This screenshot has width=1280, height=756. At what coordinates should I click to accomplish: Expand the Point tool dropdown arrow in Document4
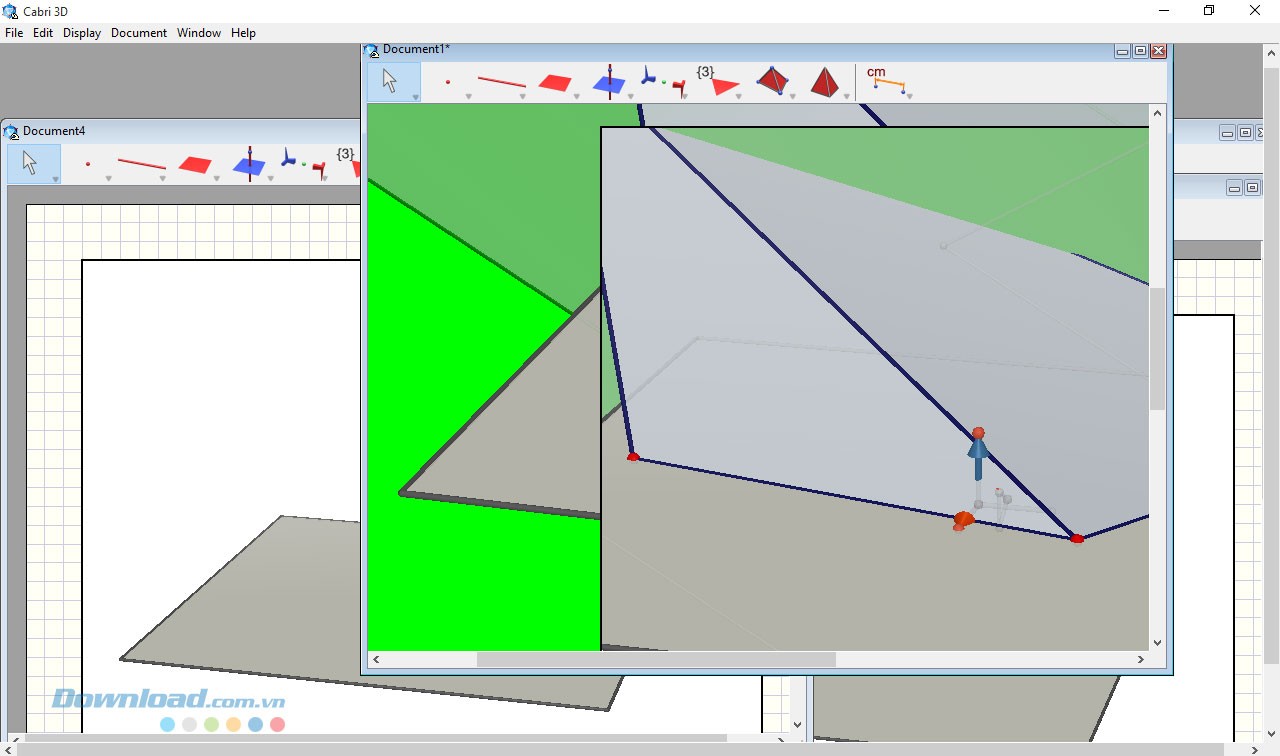(x=108, y=179)
